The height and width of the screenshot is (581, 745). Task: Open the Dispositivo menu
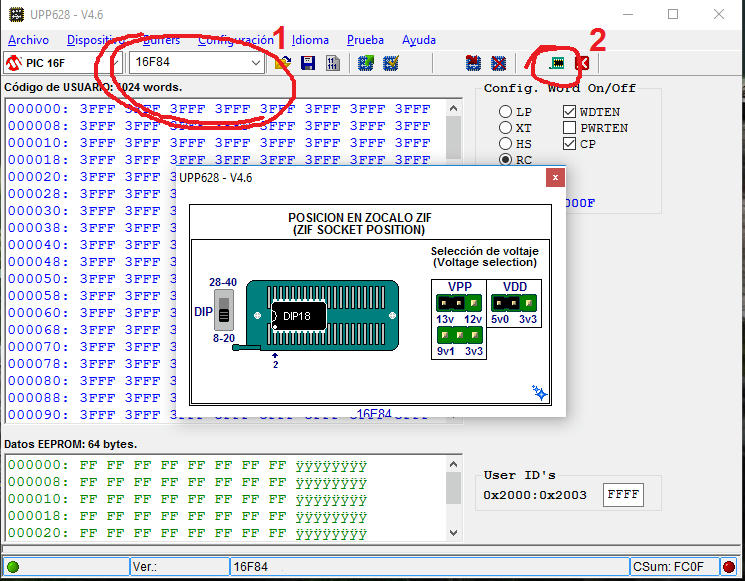96,40
